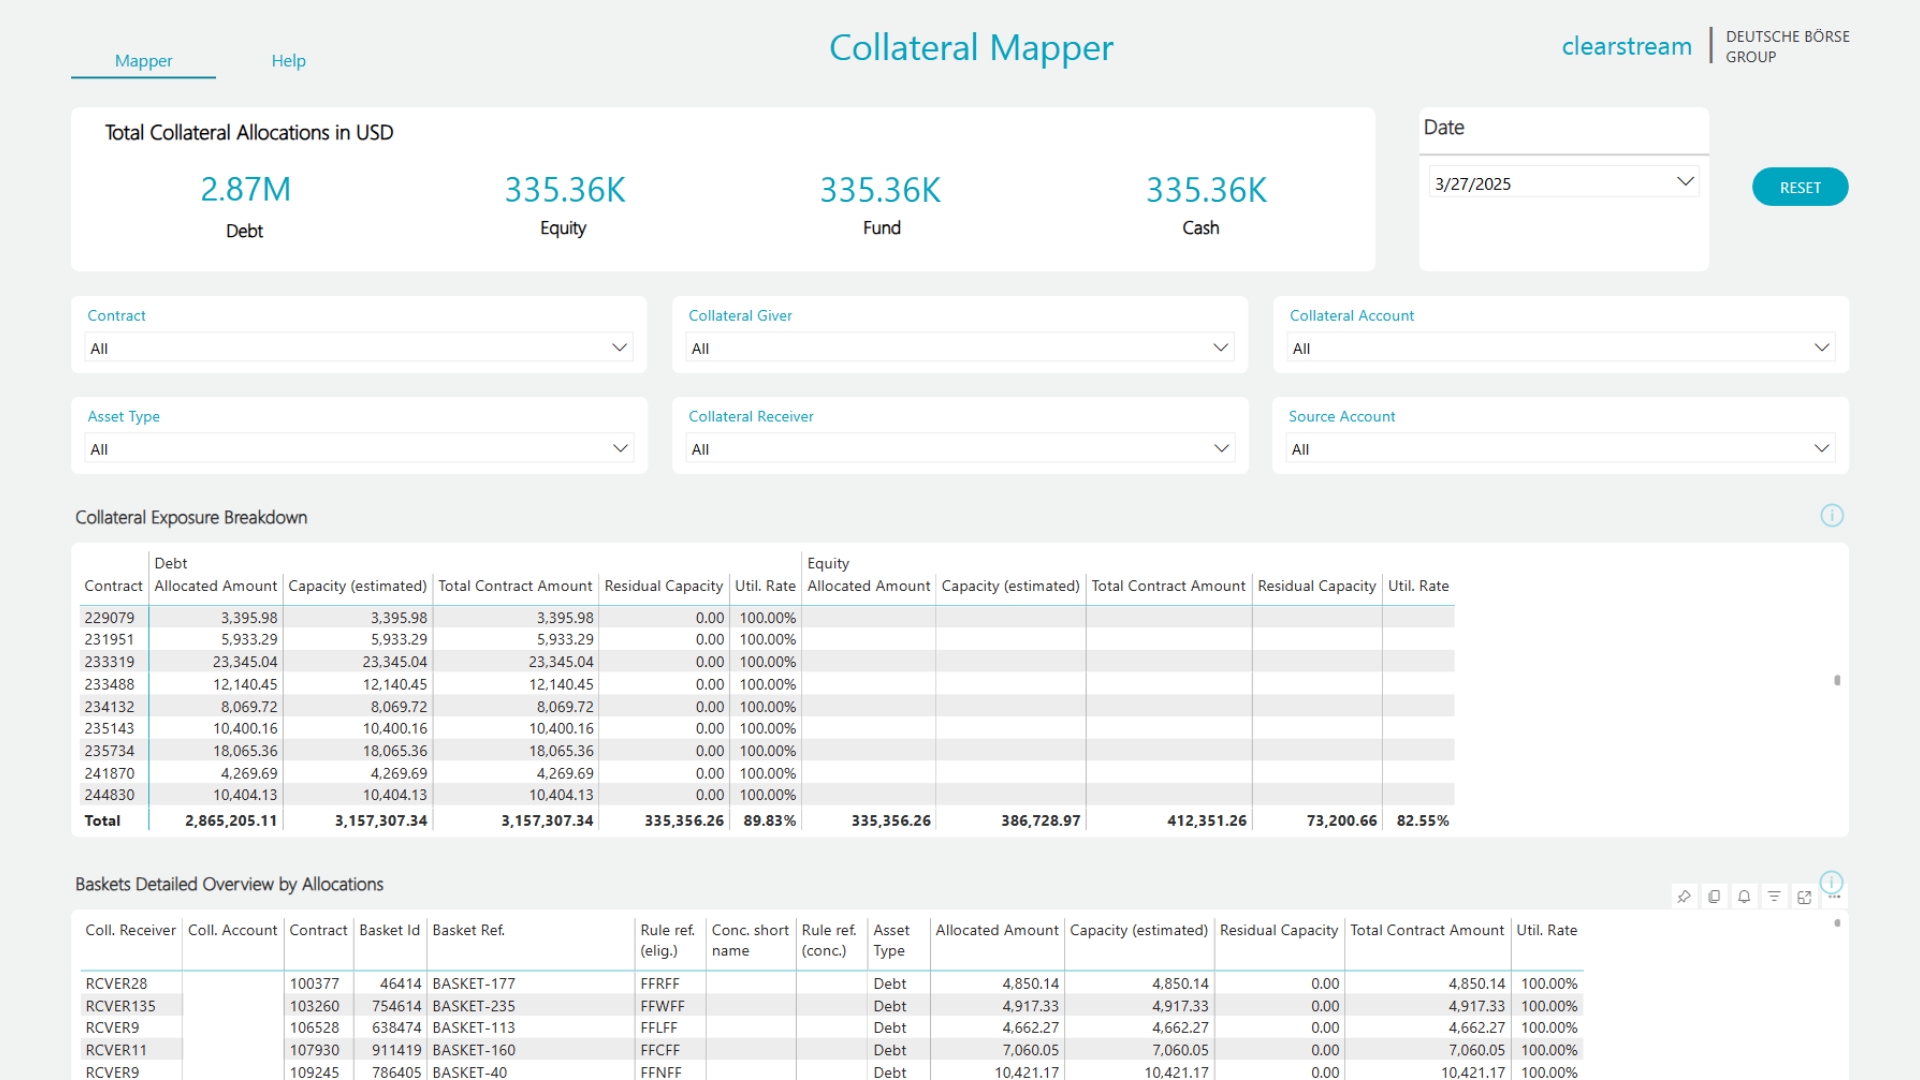
Task: Expand the Source Account dropdown
Action: pos(1821,449)
